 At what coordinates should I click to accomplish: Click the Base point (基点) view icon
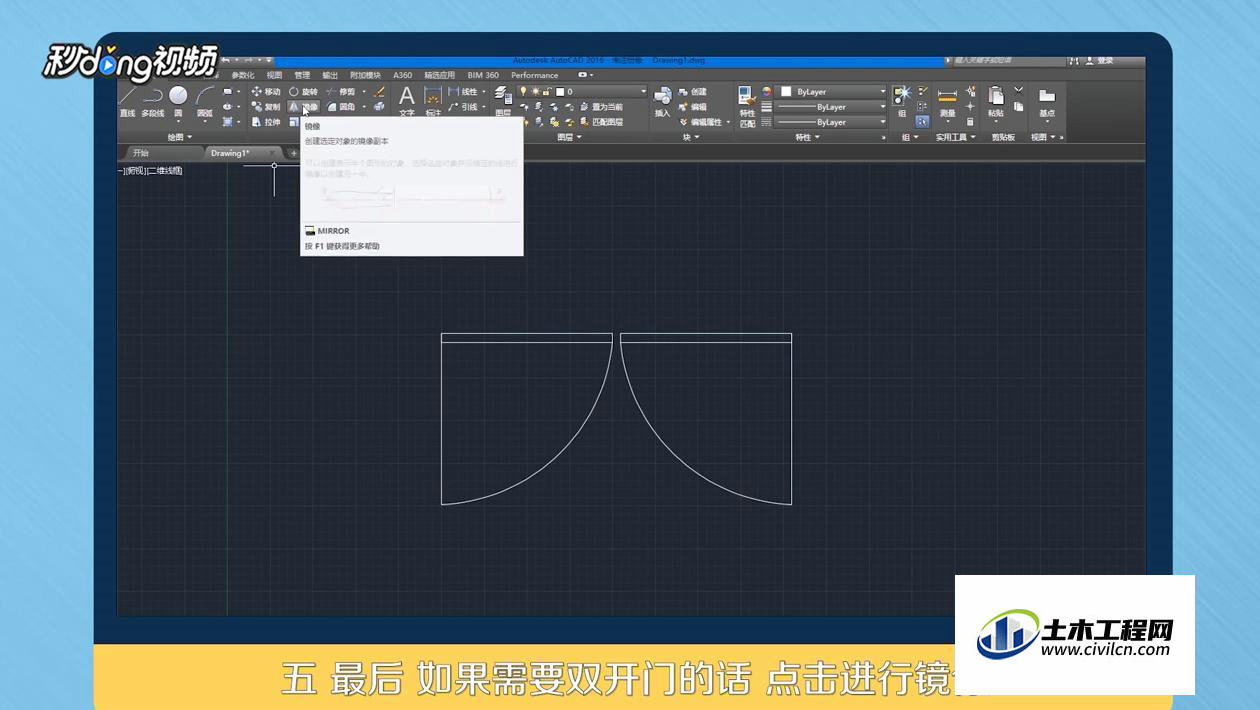[1047, 102]
